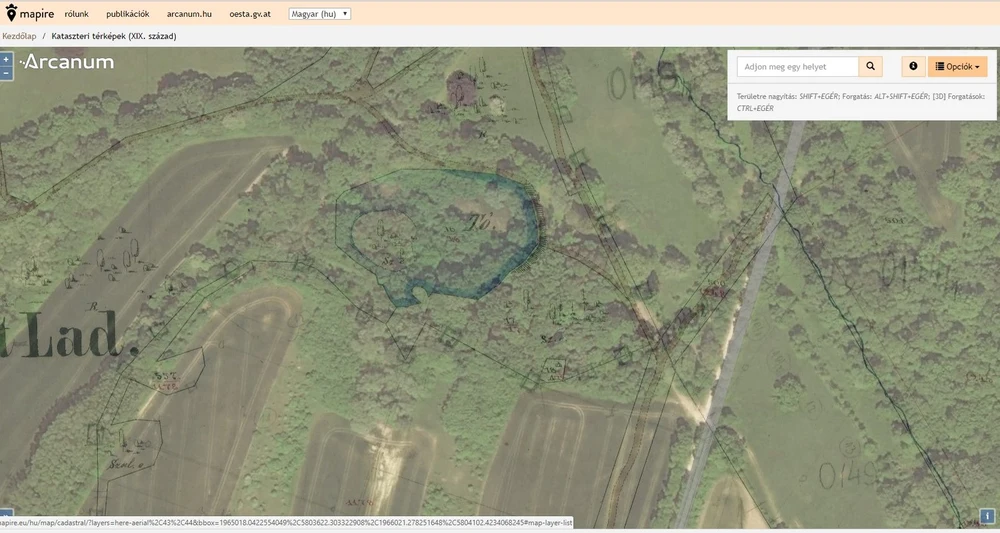Screen dimensions: 1000x533
Task: Follow the oesta.gv.at link
Action: coord(250,13)
